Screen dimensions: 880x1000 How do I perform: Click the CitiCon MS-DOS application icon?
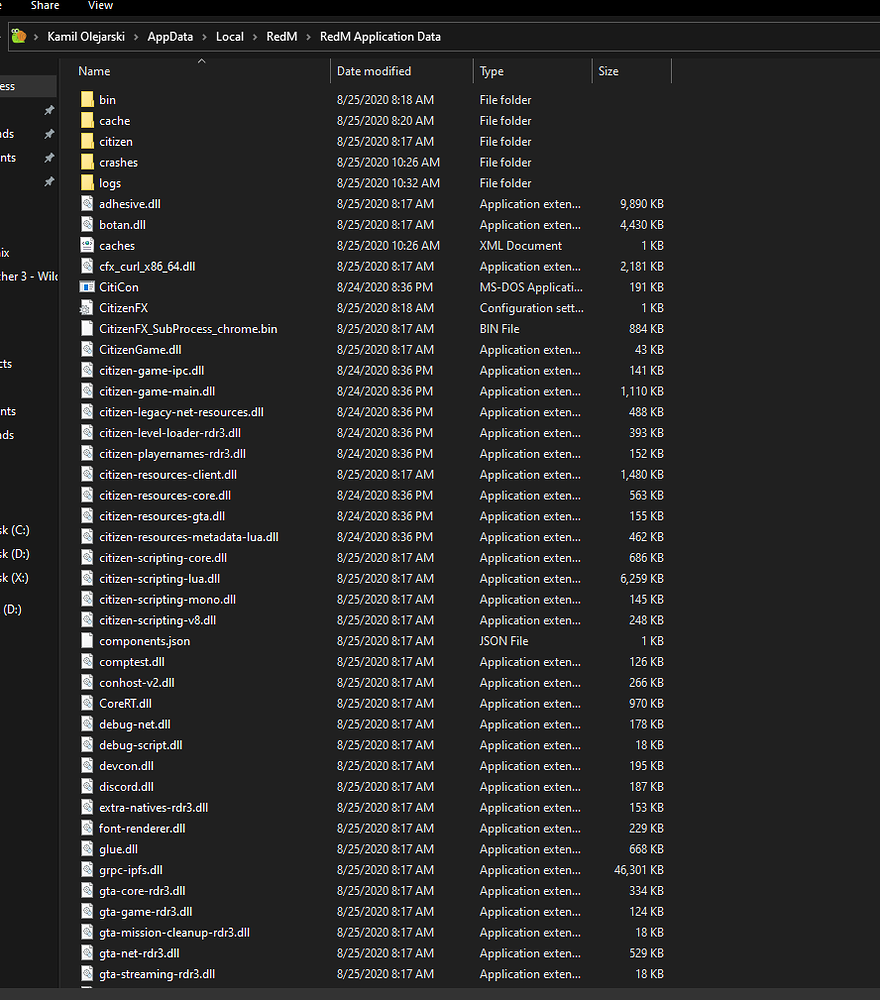(86, 286)
